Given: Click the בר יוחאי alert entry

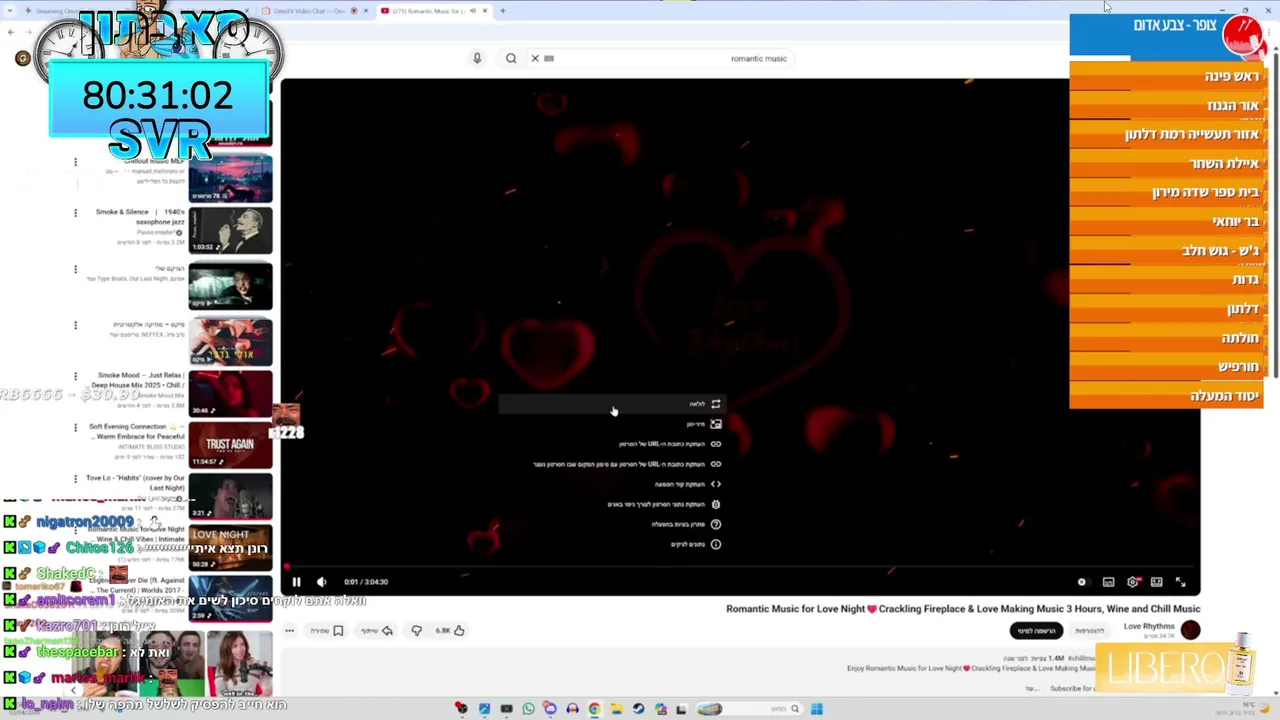Looking at the screenshot, I should coord(1167,221).
